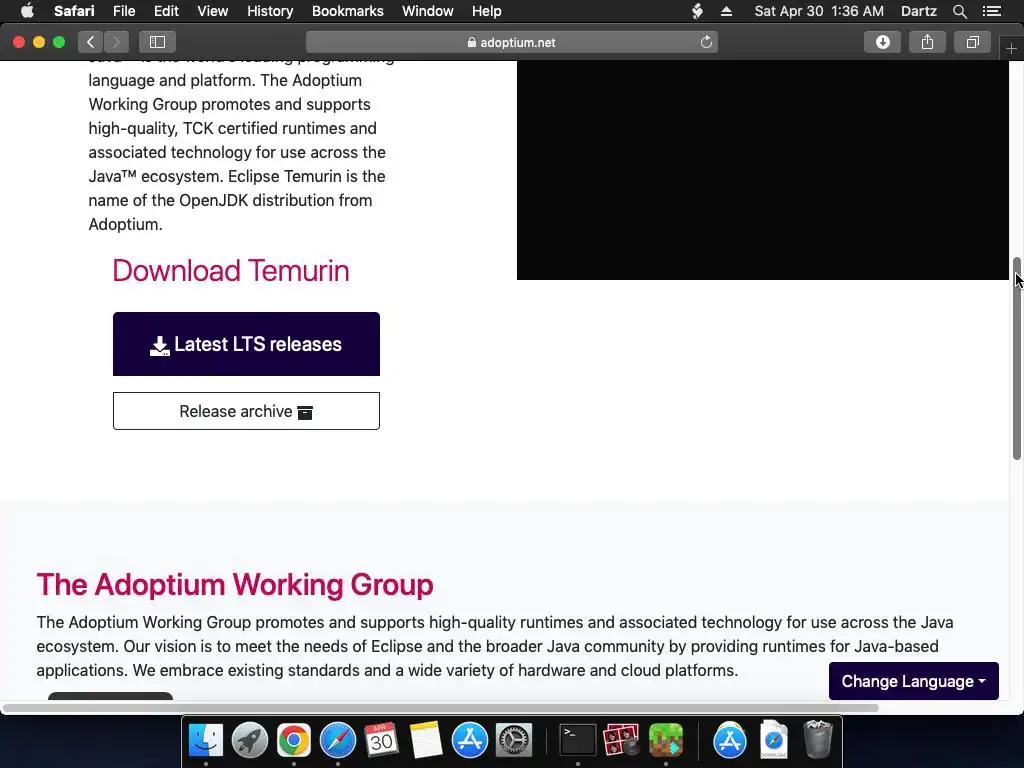Open System Preferences from the Dock

click(x=514, y=741)
